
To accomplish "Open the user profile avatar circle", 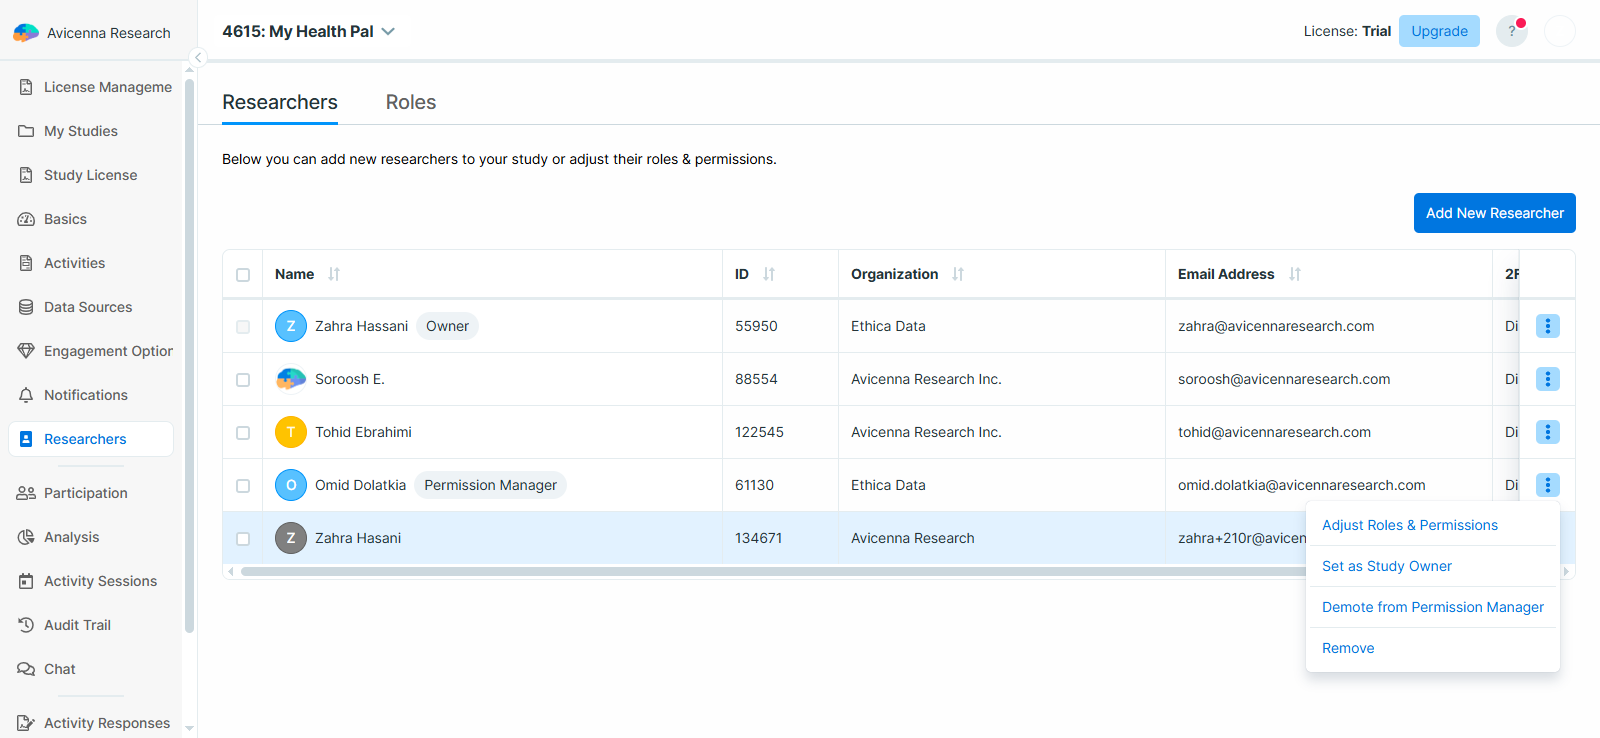I will click(x=1559, y=31).
